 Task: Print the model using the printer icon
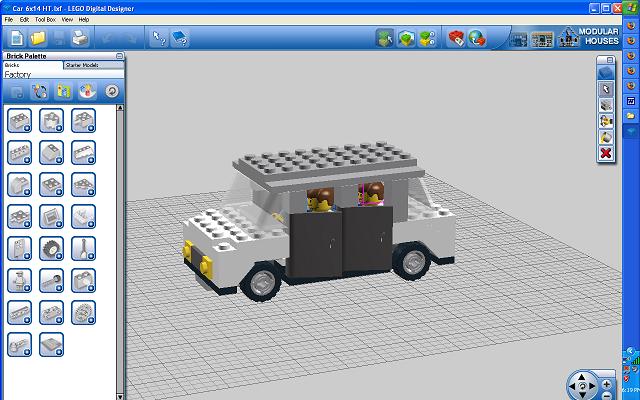click(80, 39)
